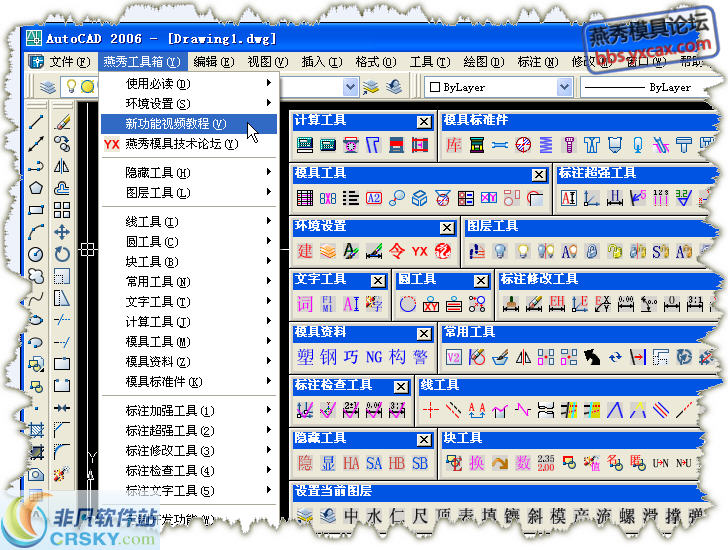The width and height of the screenshot is (728, 550).
Task: Close the 环境设置 toolbar
Action: click(x=447, y=227)
